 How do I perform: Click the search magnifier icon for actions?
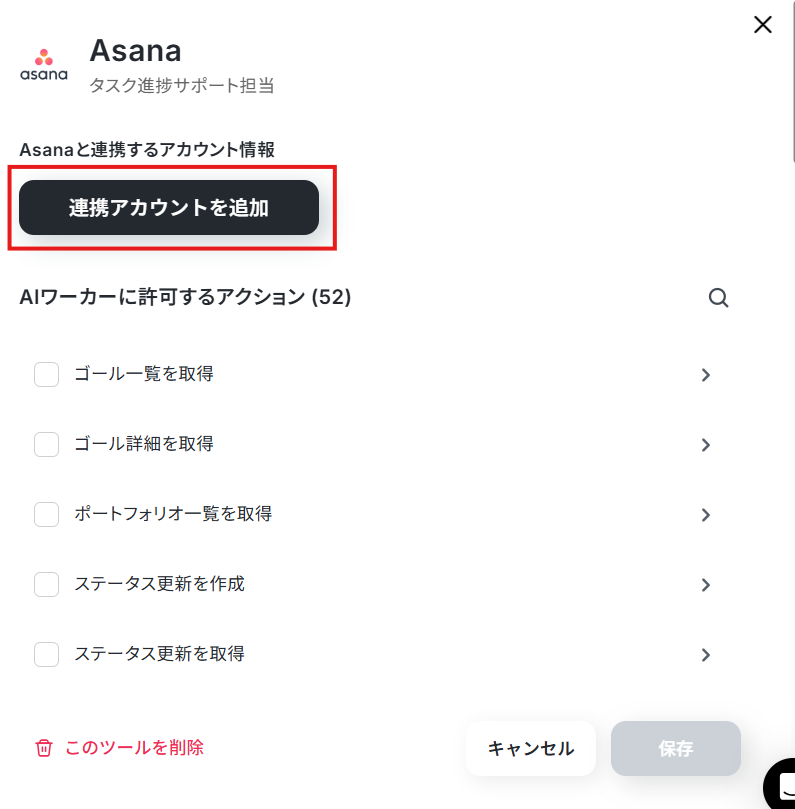(718, 297)
